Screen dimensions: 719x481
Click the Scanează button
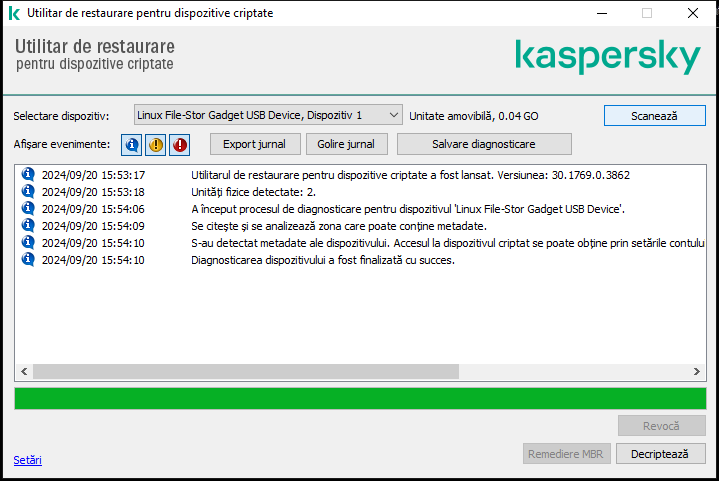click(x=654, y=116)
